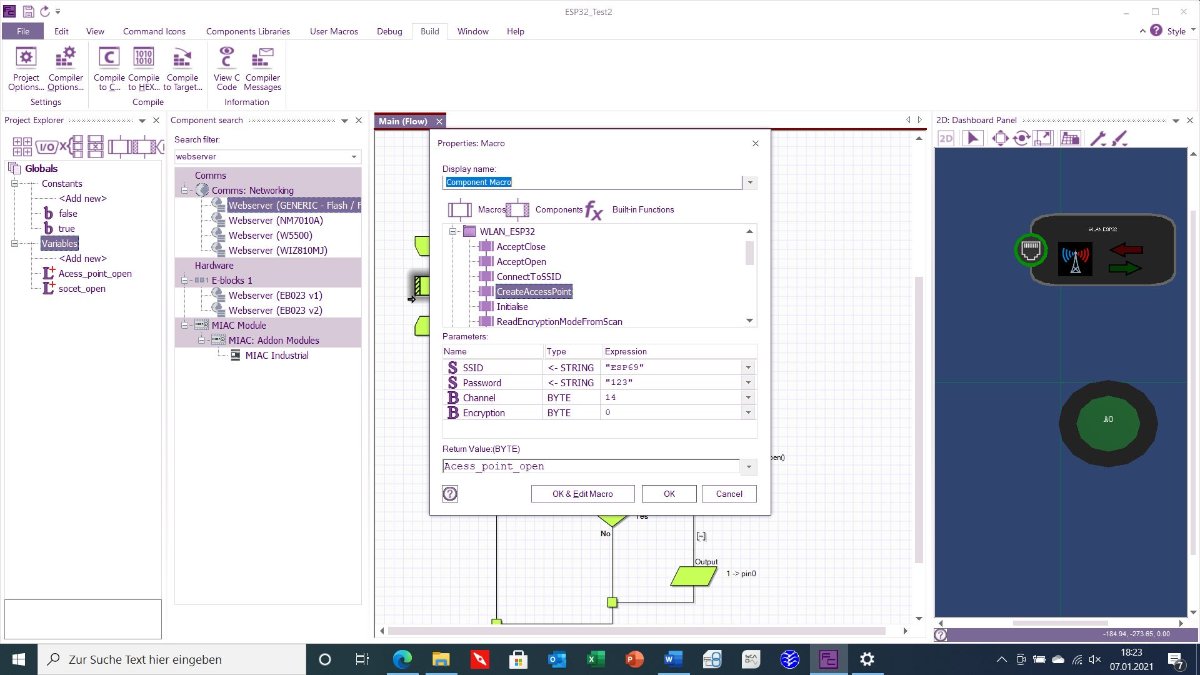Switch to the Debug ribbon tab
The width and height of the screenshot is (1200, 675).
click(x=389, y=31)
